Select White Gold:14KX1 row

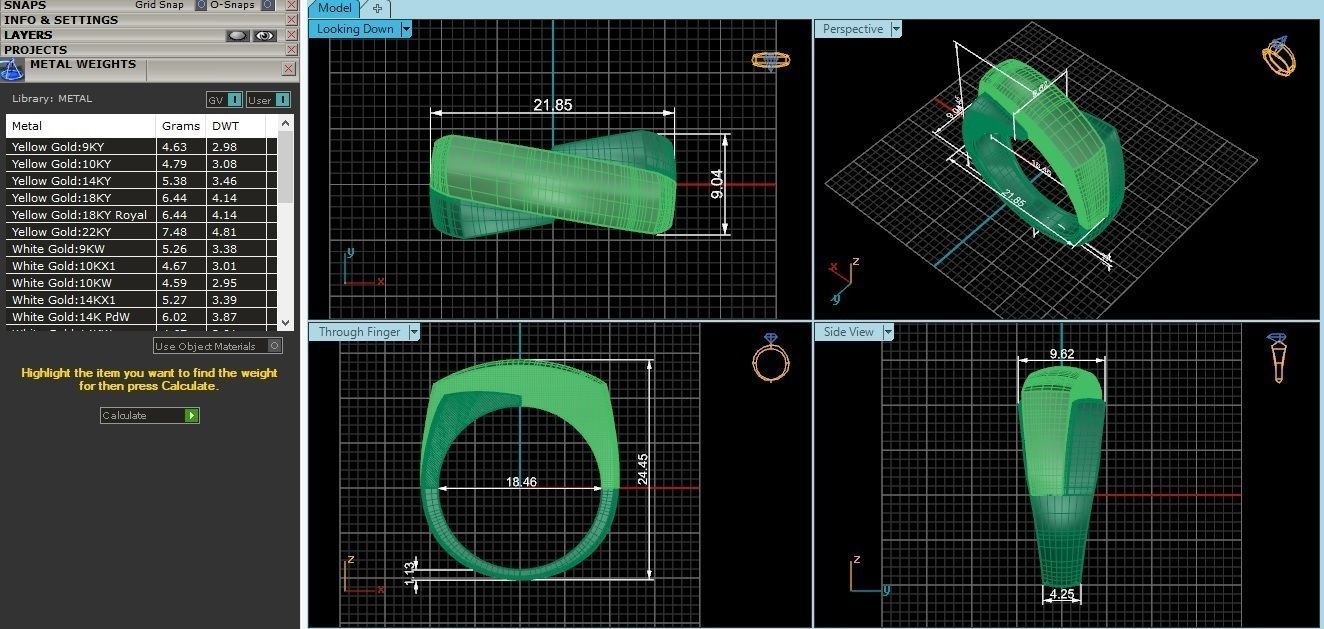pos(141,300)
